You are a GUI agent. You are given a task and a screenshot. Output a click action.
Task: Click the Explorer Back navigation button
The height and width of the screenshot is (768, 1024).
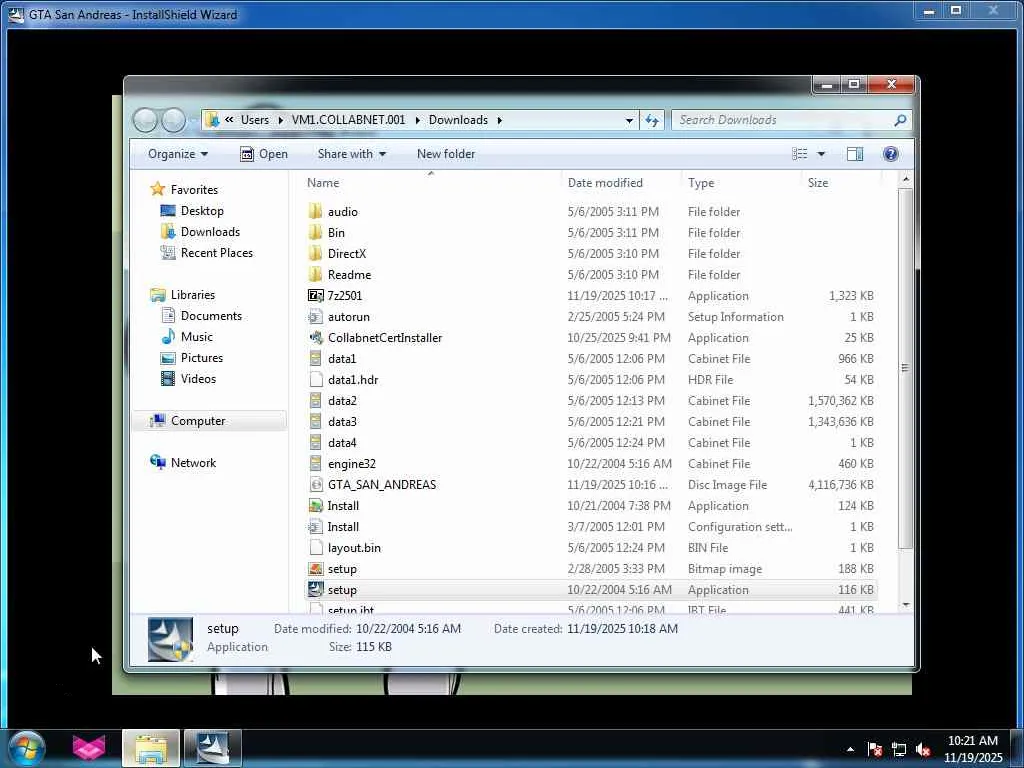145,120
